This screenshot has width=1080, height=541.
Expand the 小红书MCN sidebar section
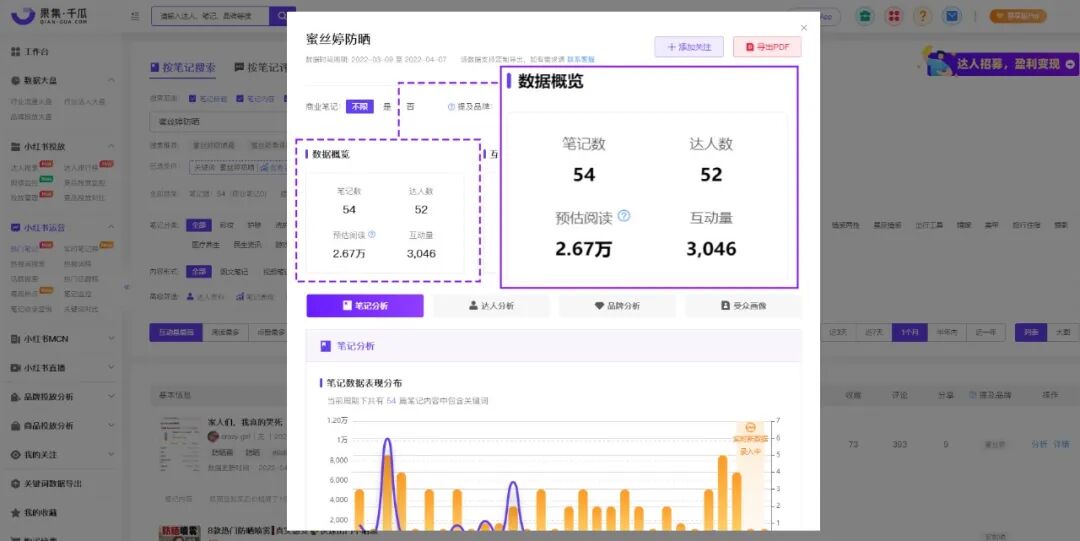pyautogui.click(x=111, y=339)
